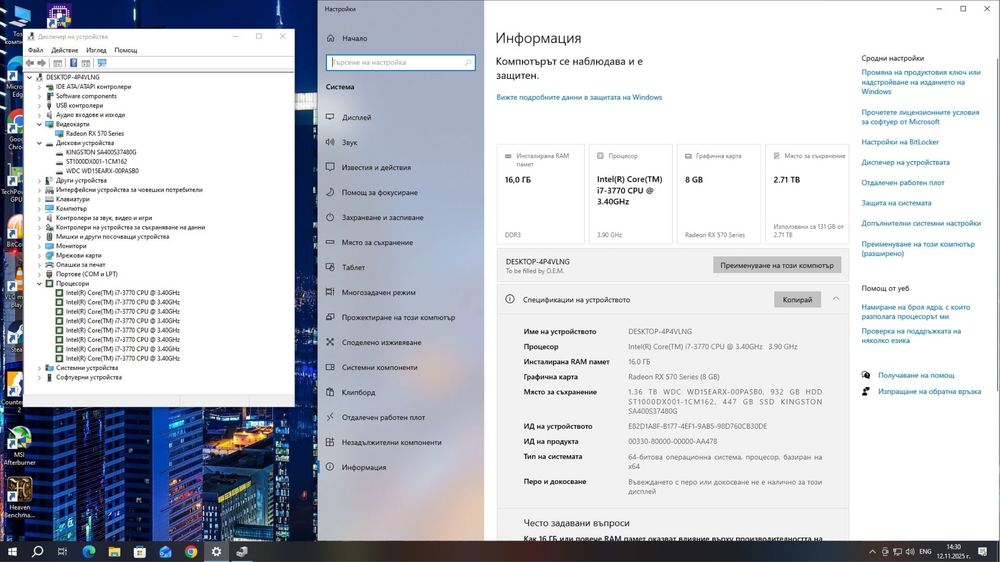Click the Многозадачен режим icon
Viewport: 1000px width, 562px height.
(330, 292)
